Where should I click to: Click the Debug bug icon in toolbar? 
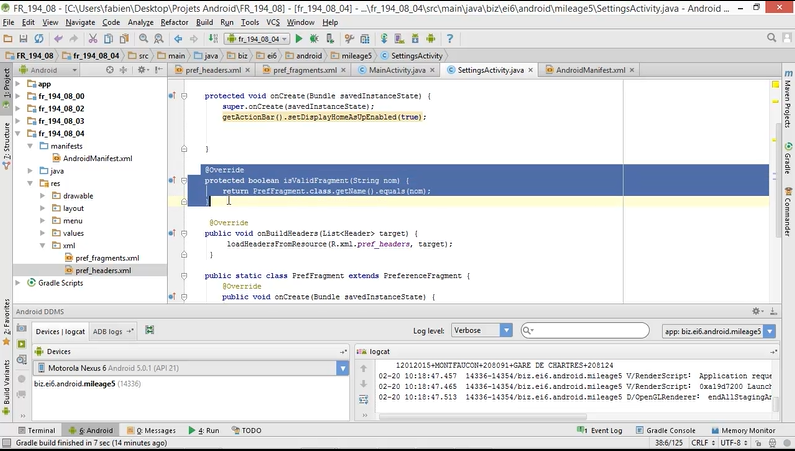coord(314,38)
